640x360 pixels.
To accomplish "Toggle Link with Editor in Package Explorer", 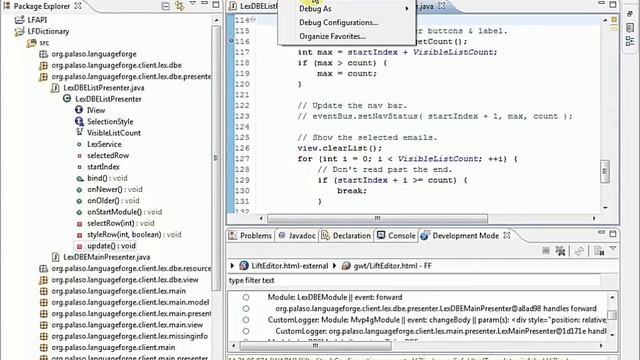I will (179, 6).
